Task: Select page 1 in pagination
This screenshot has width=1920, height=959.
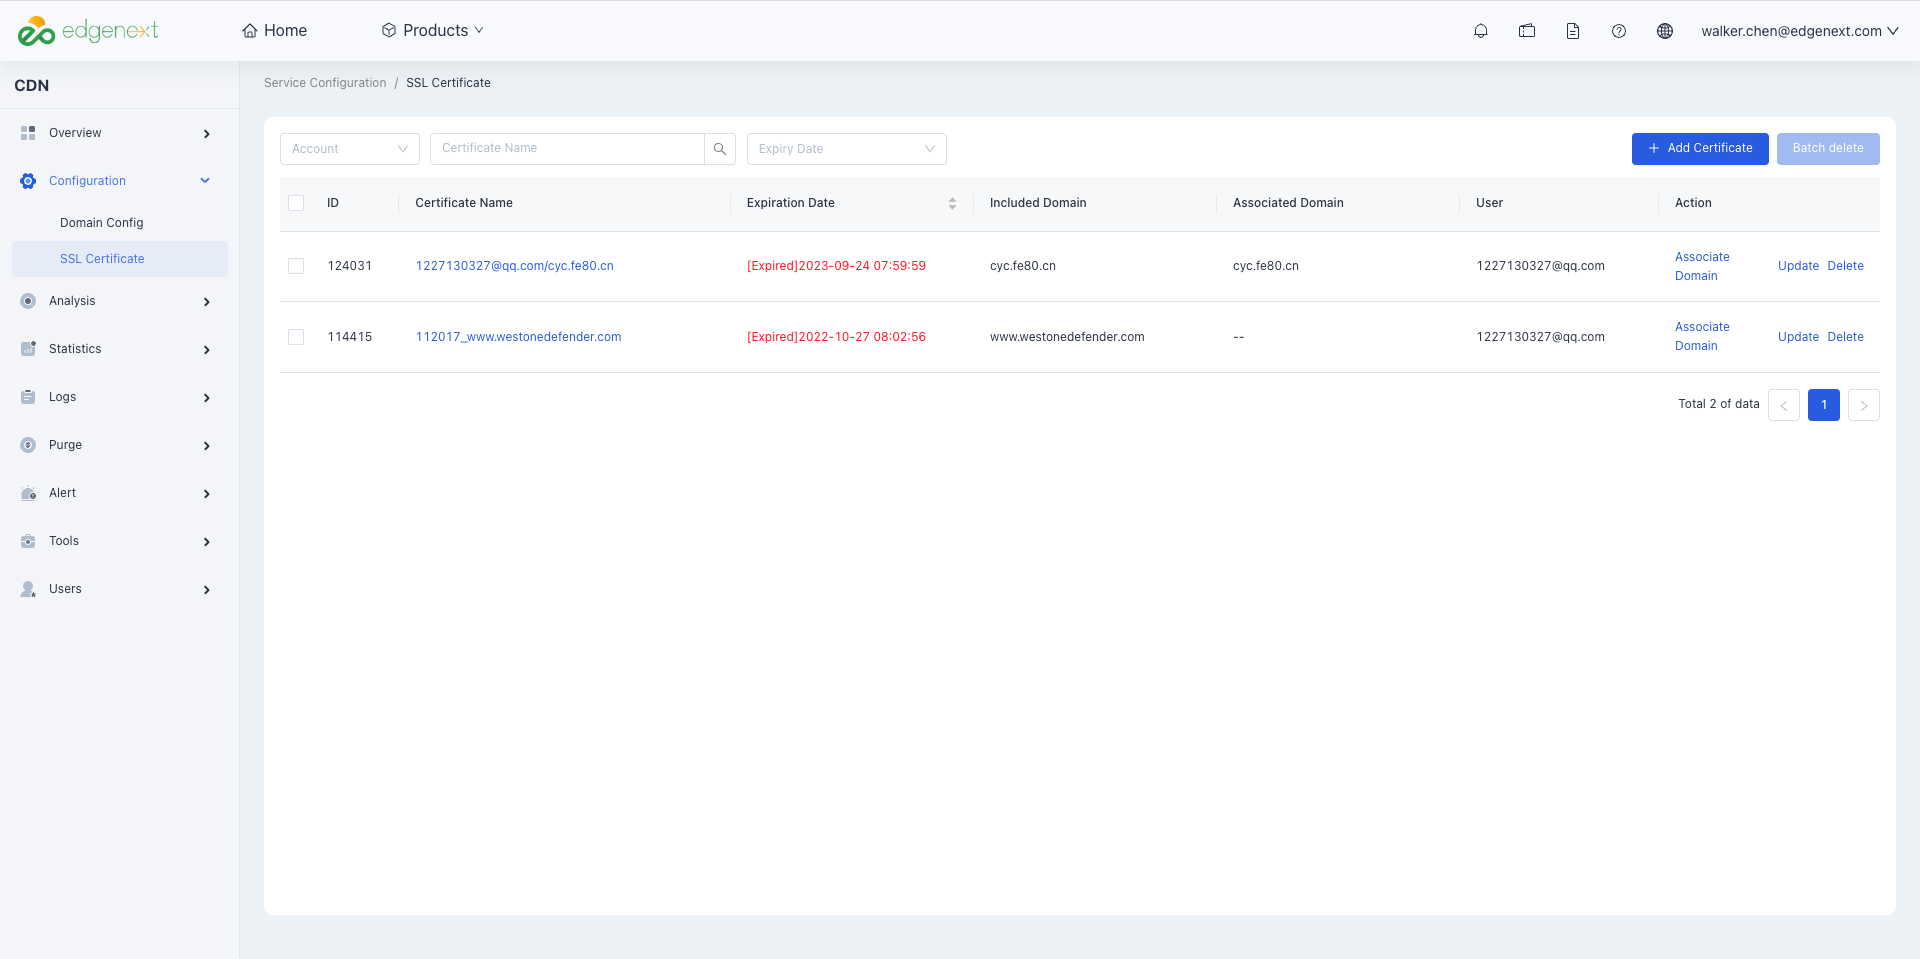Action: [x=1824, y=405]
